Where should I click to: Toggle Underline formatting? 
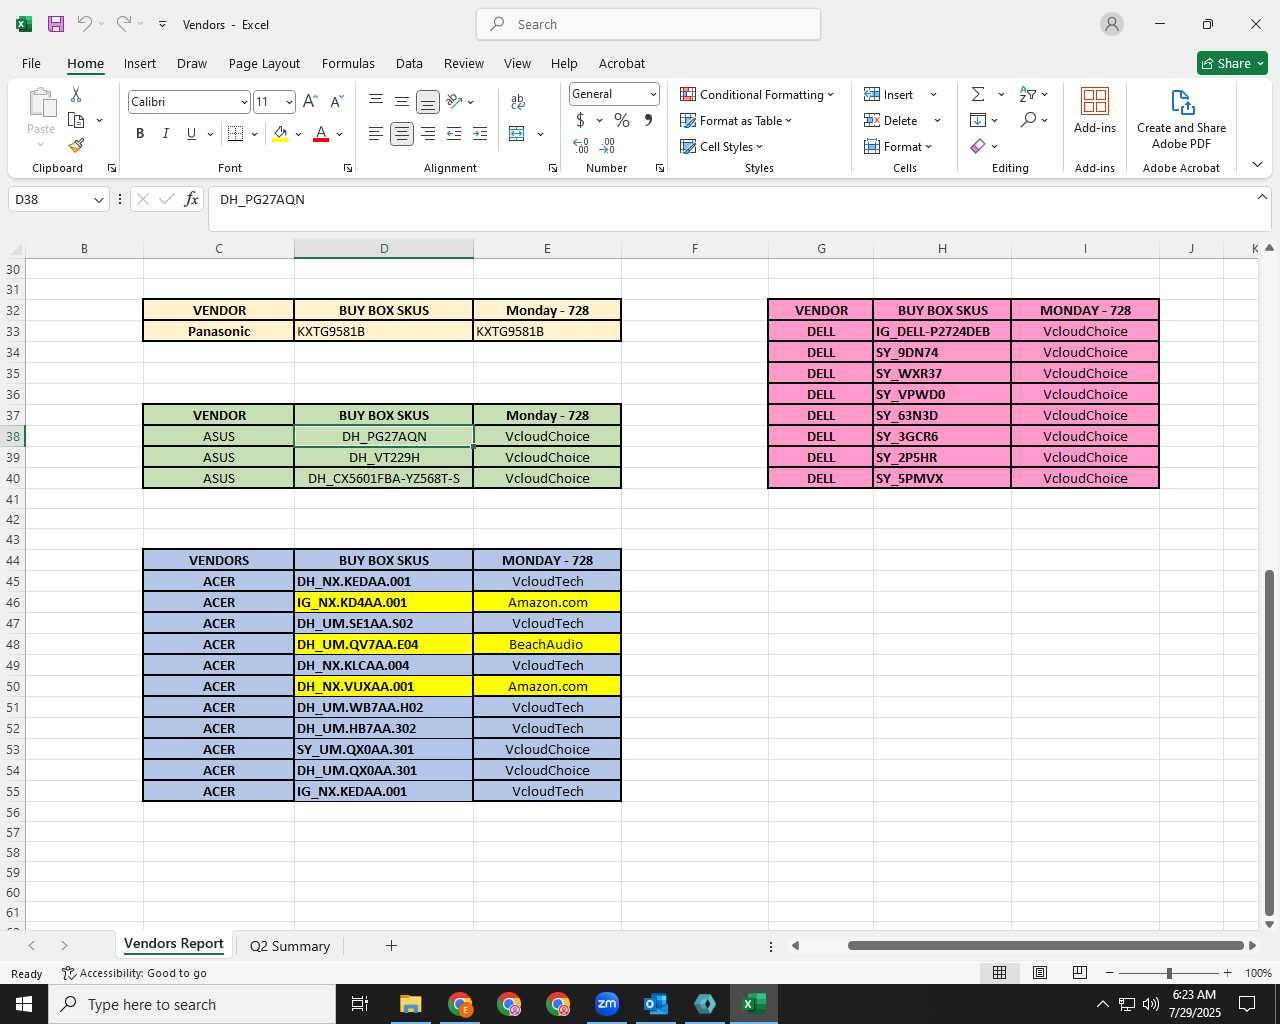pyautogui.click(x=191, y=133)
